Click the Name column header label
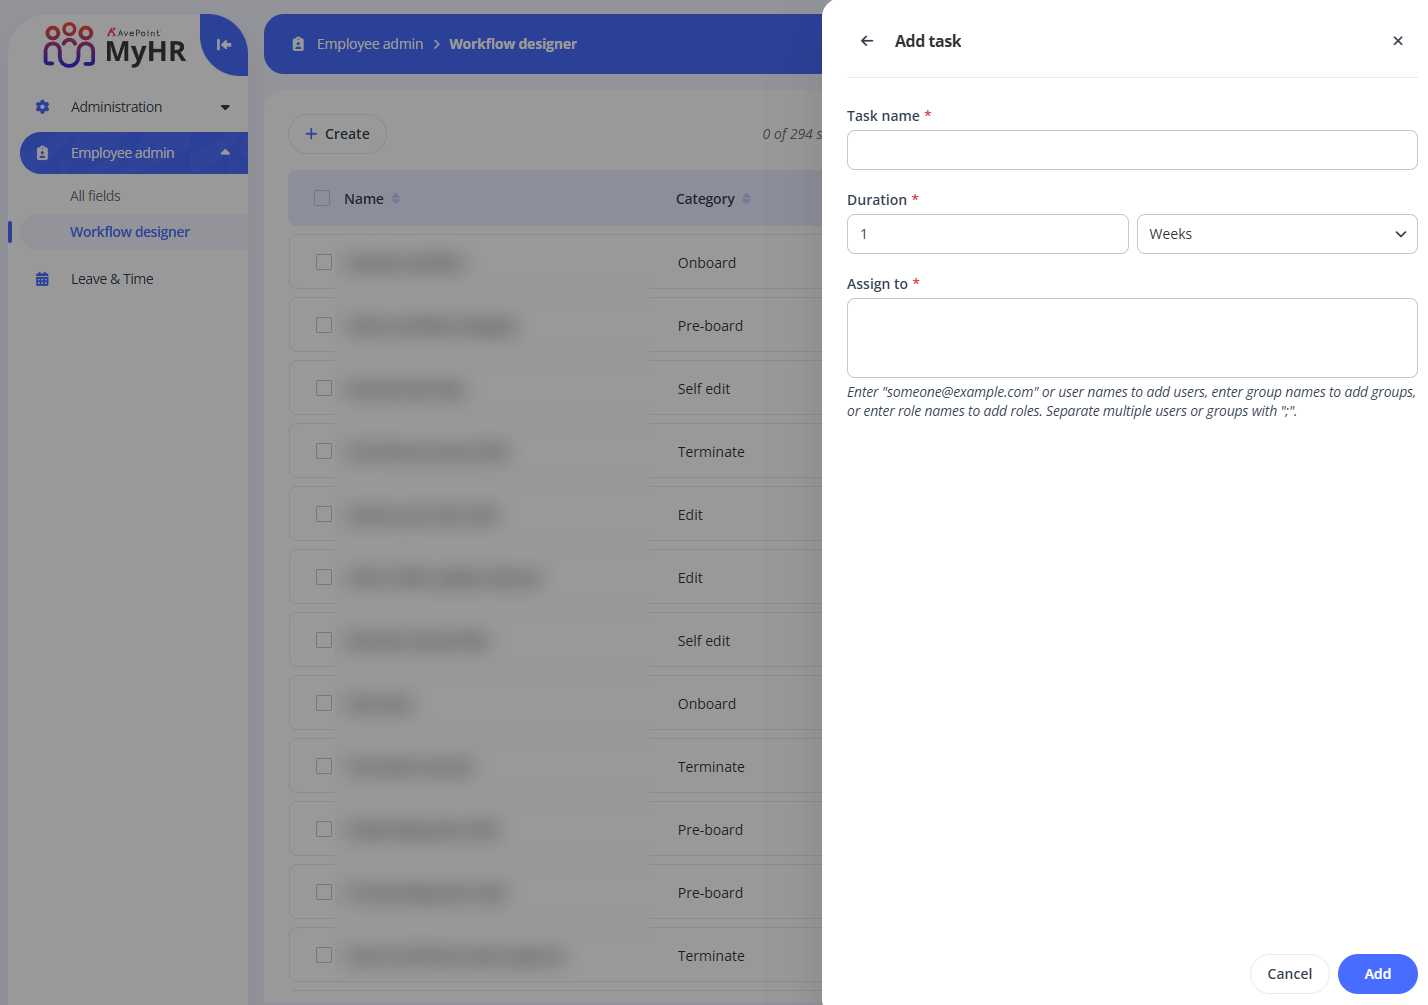1428x1005 pixels. coord(364,199)
